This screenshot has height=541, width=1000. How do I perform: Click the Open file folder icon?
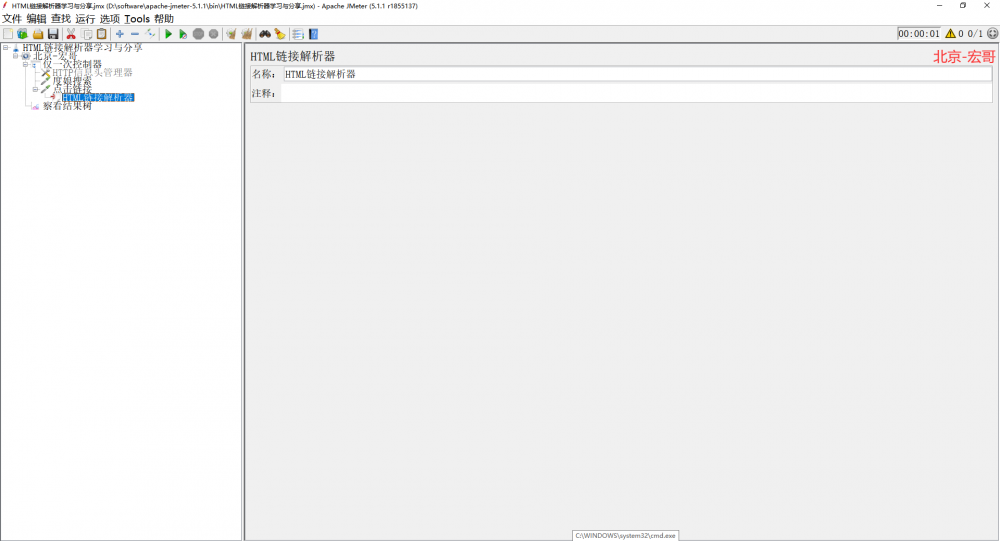point(38,34)
